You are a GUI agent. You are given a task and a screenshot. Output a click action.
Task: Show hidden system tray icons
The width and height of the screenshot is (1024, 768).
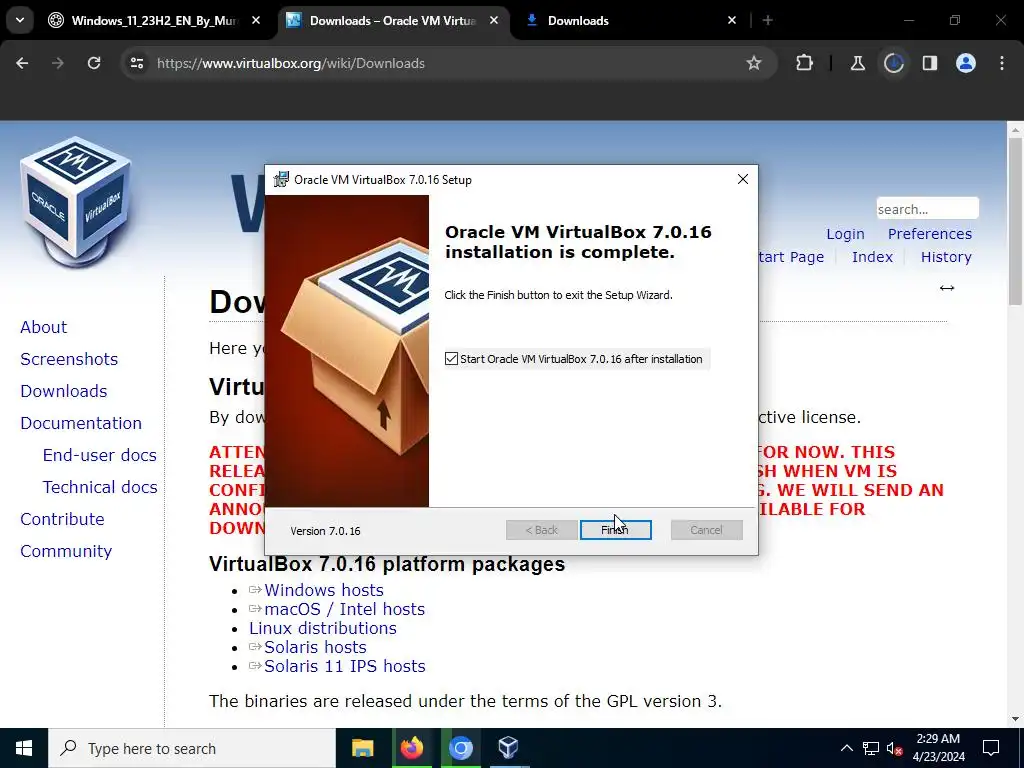click(846, 748)
